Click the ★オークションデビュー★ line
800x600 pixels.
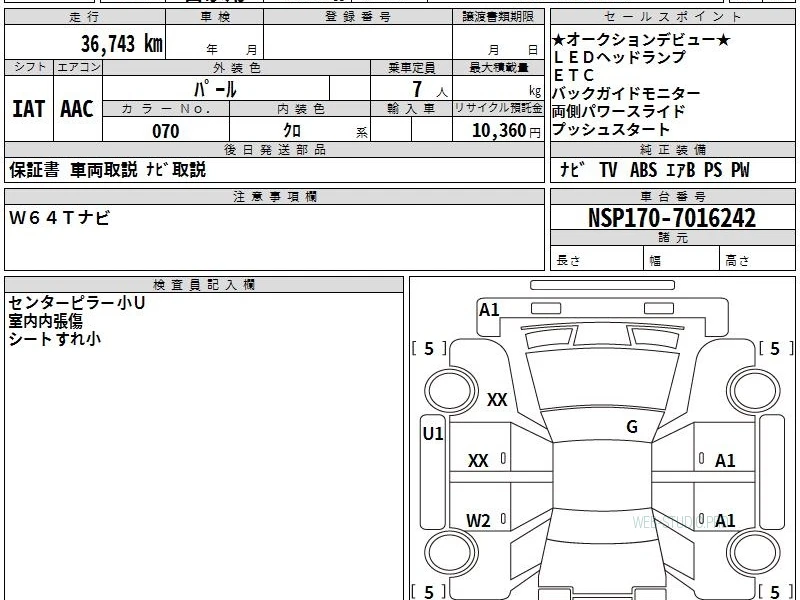coord(641,40)
